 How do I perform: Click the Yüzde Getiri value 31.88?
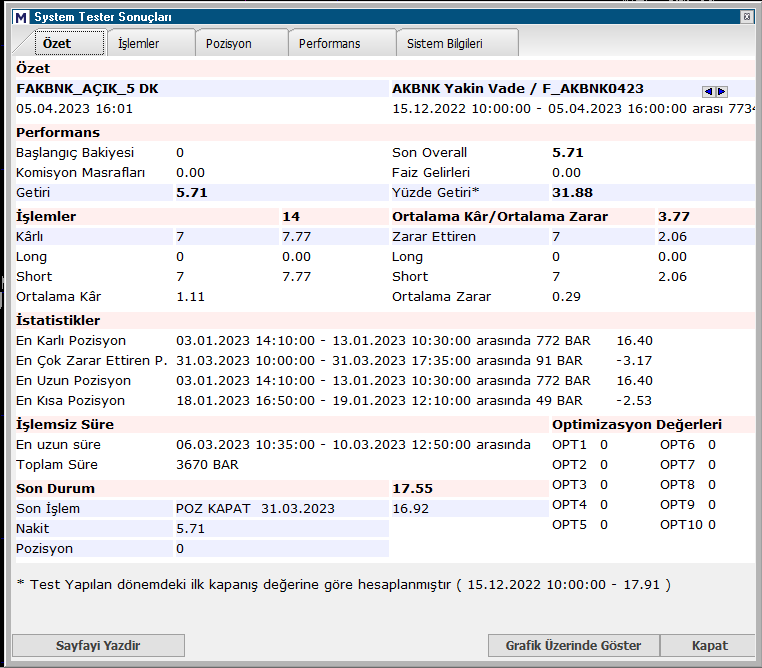coord(572,192)
